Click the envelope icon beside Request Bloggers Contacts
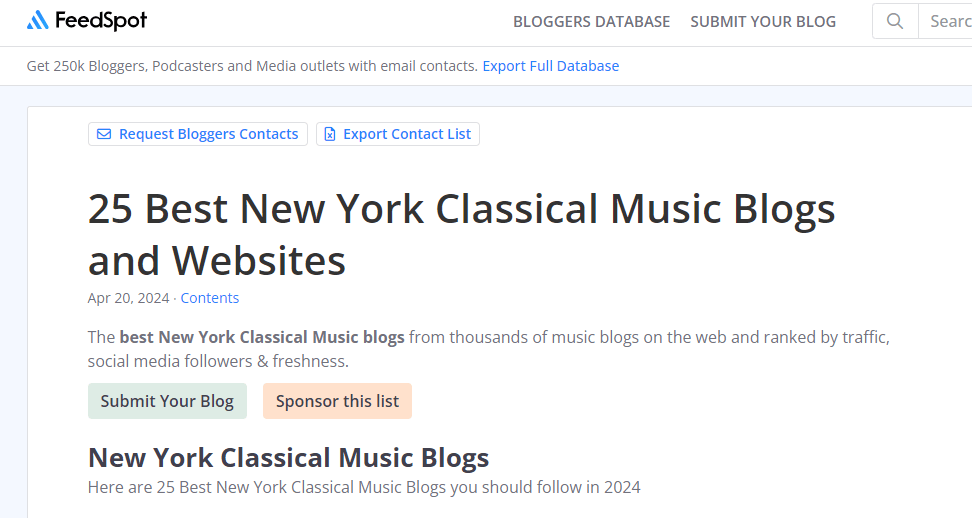 tap(104, 134)
